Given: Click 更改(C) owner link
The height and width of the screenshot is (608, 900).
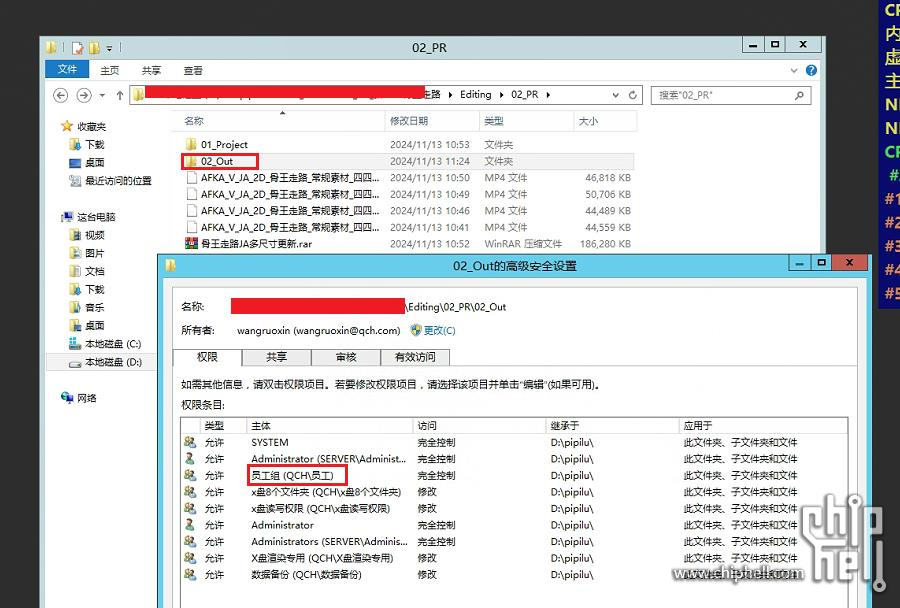Looking at the screenshot, I should (439, 331).
